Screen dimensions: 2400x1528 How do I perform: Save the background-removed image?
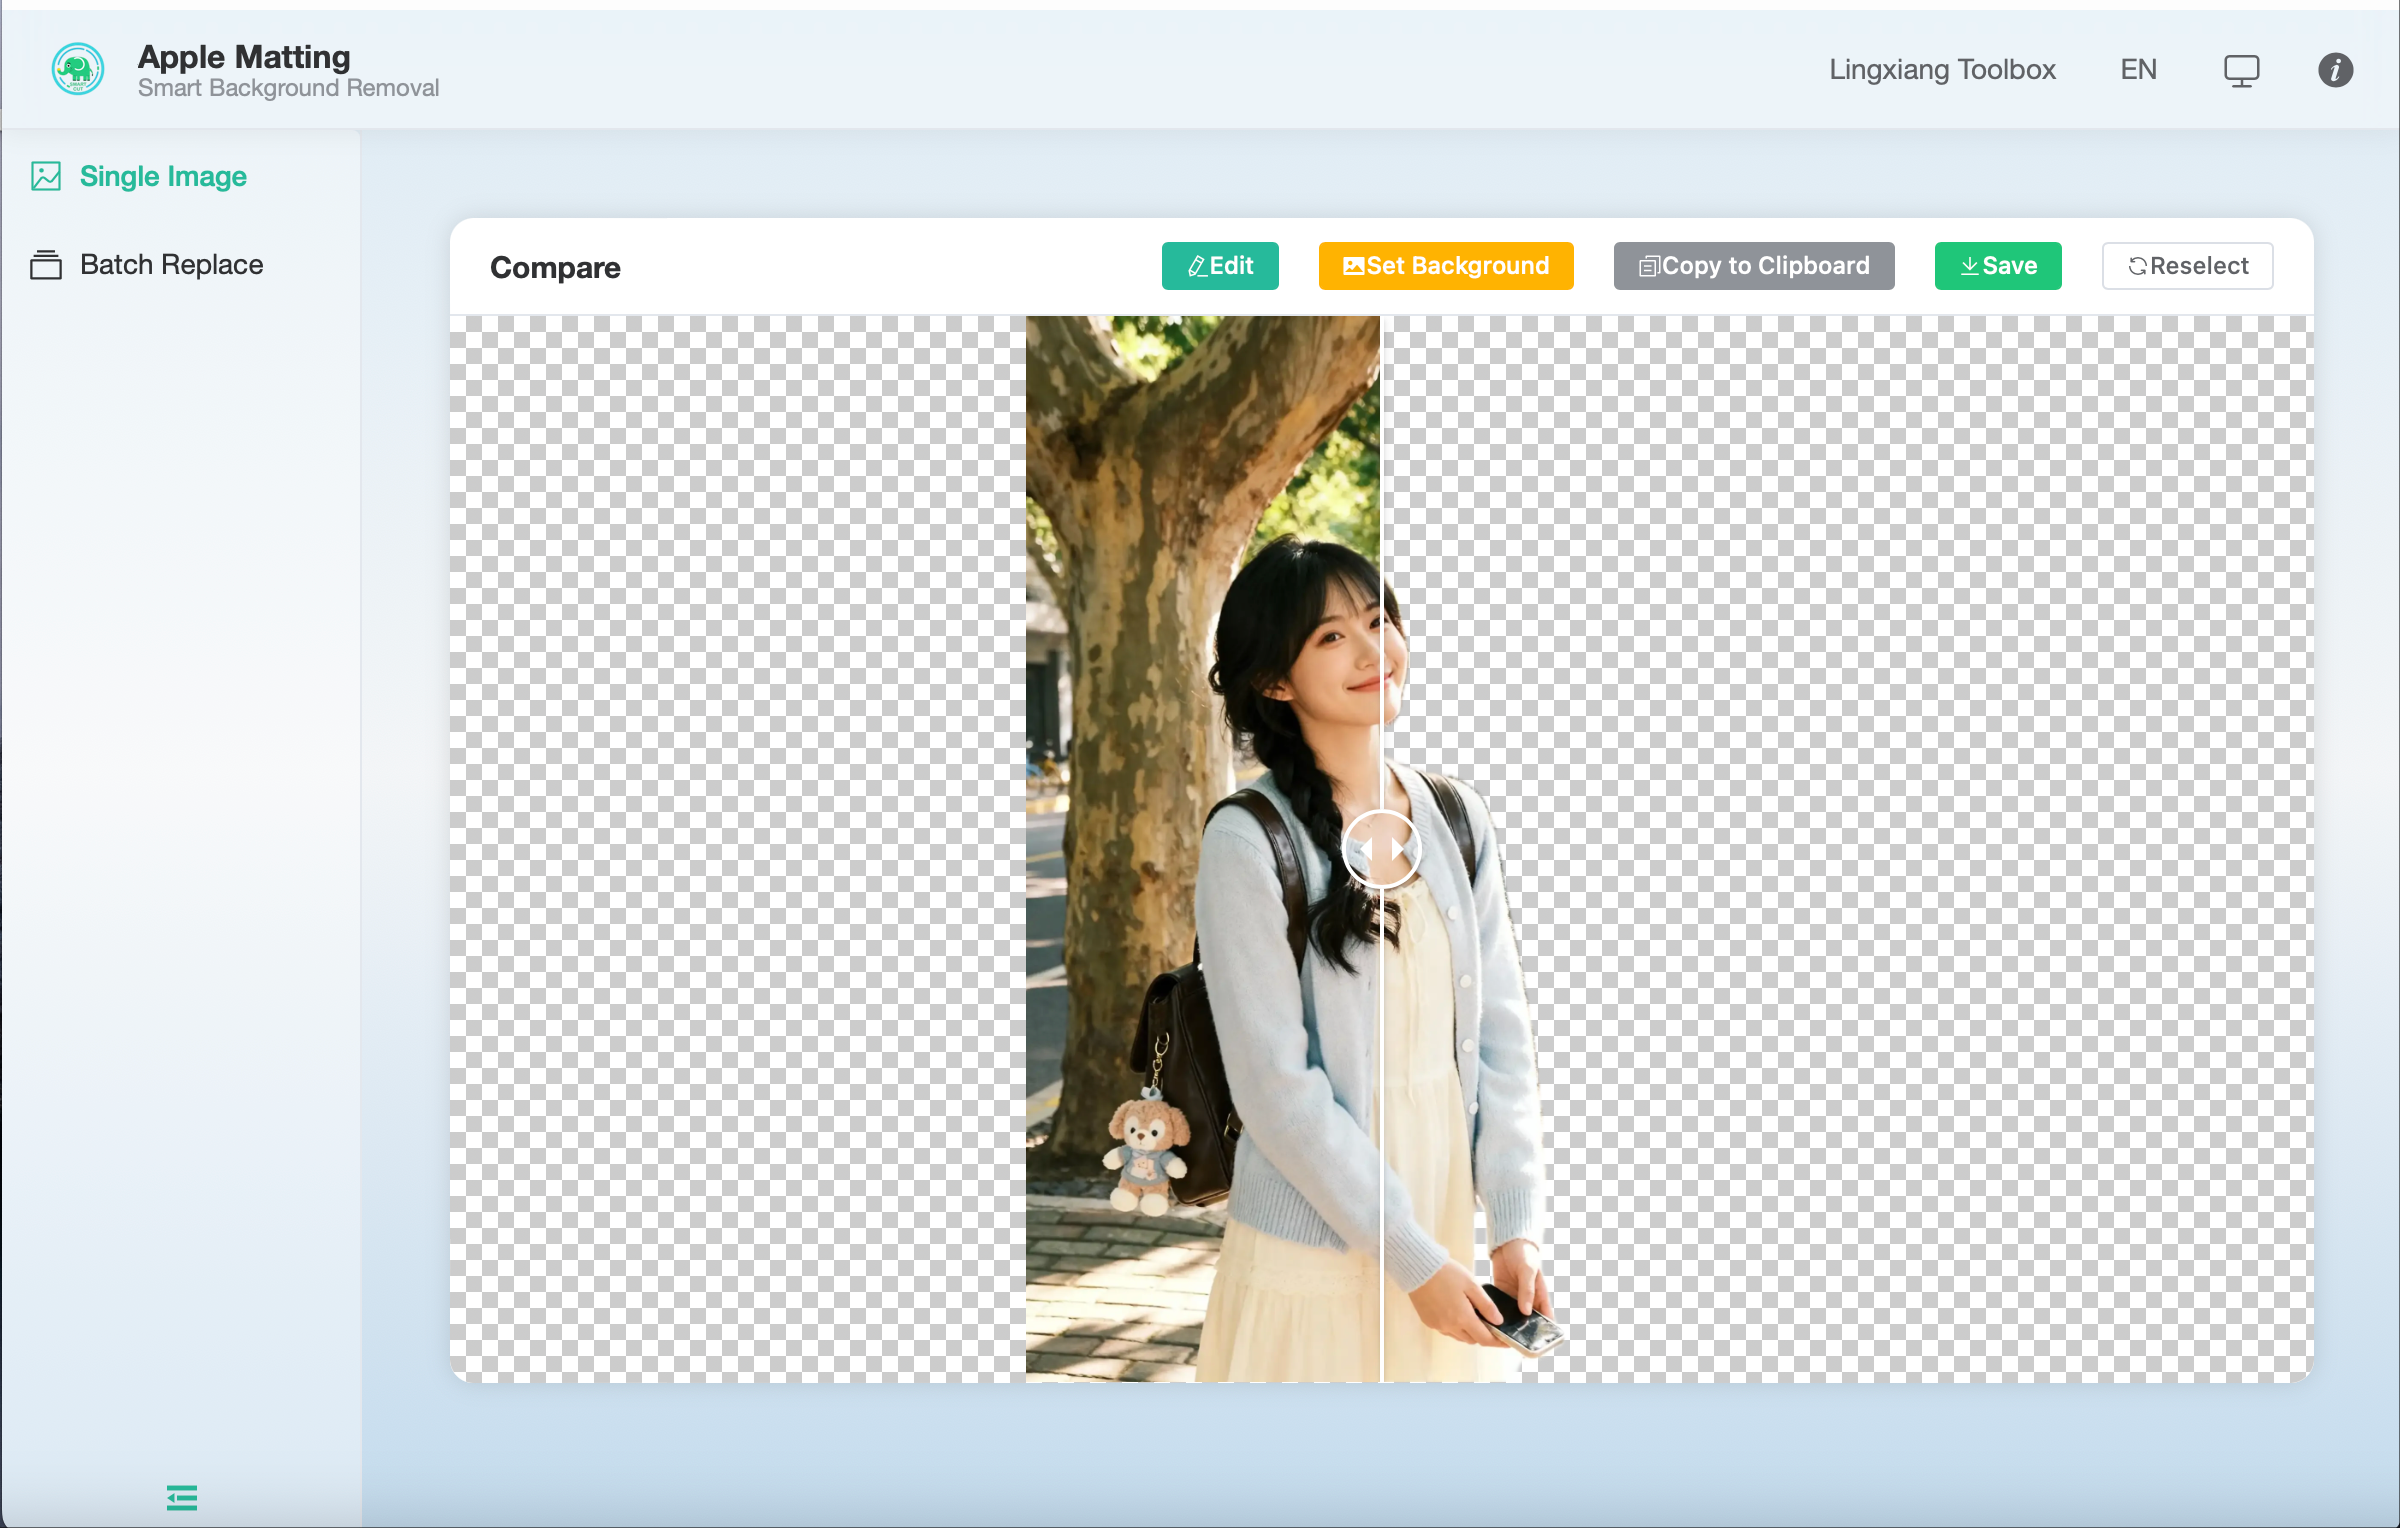[1997, 265]
